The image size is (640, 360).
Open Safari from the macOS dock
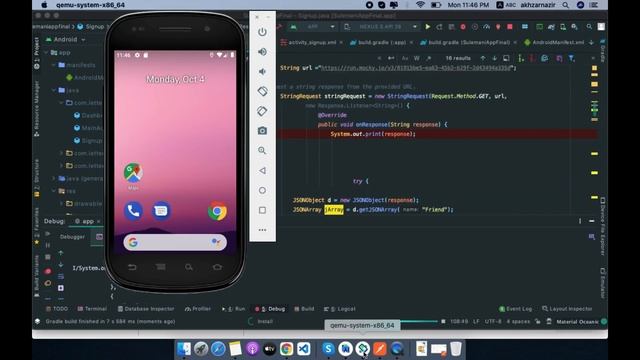coord(218,349)
